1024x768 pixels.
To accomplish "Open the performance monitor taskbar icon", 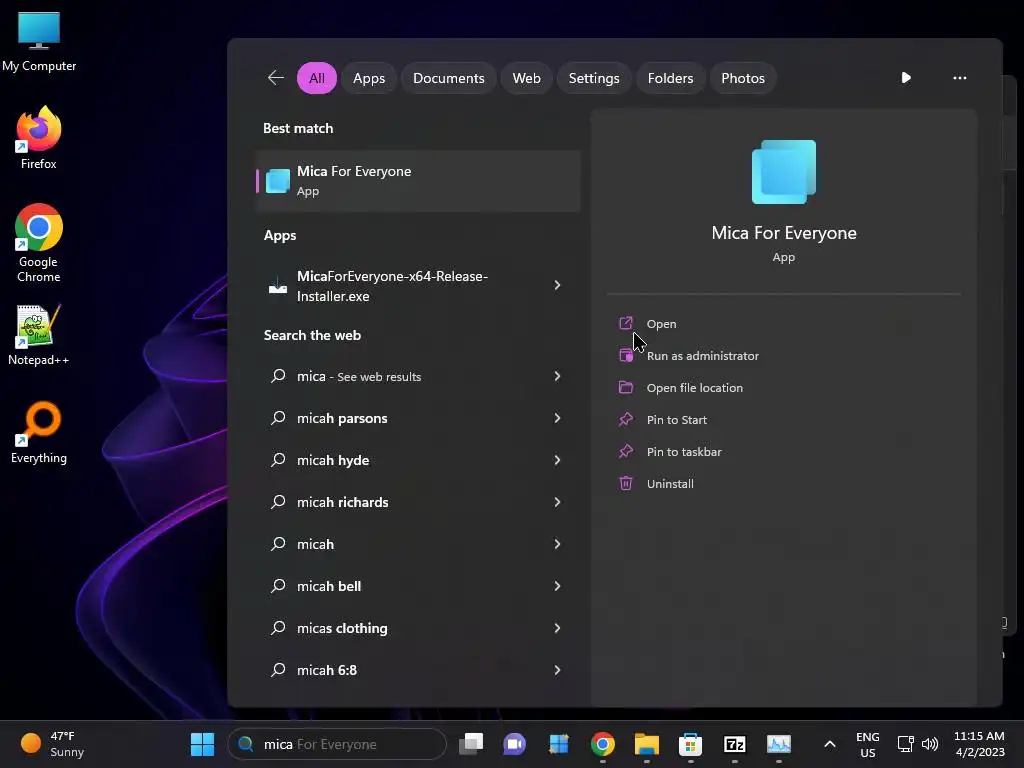I will pyautogui.click(x=778, y=744).
